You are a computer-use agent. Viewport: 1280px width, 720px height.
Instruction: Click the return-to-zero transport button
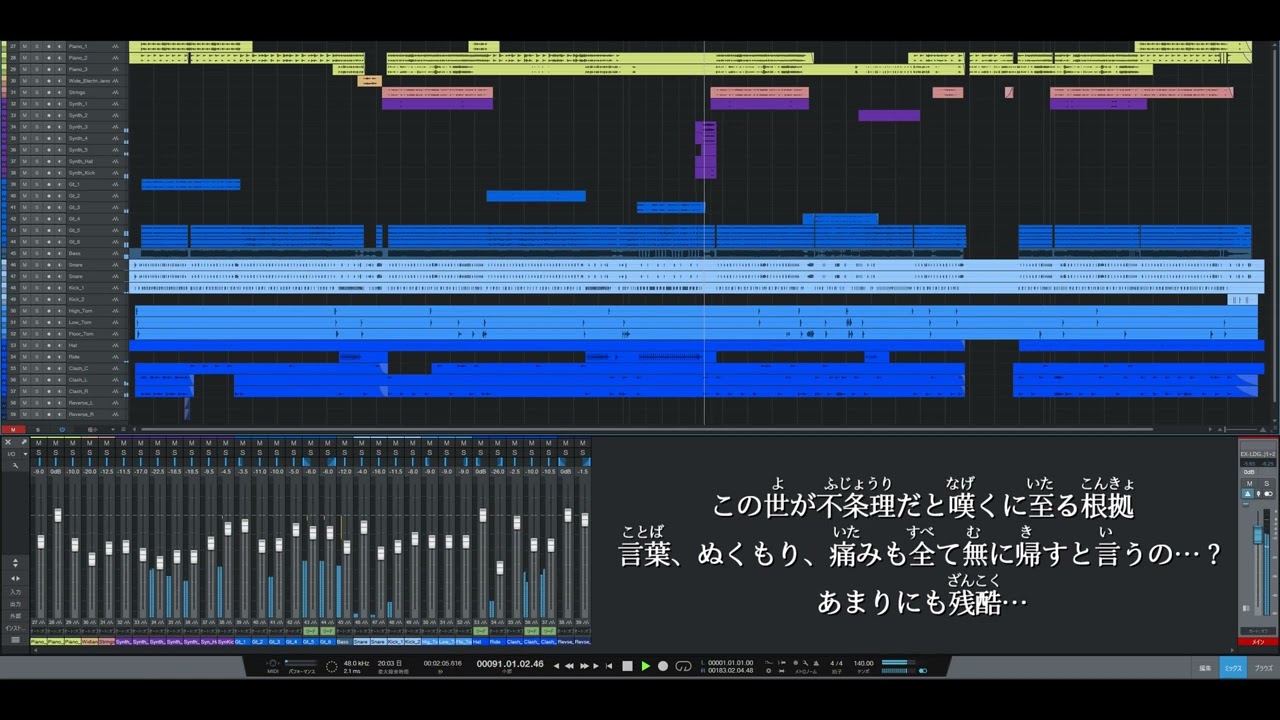point(608,666)
